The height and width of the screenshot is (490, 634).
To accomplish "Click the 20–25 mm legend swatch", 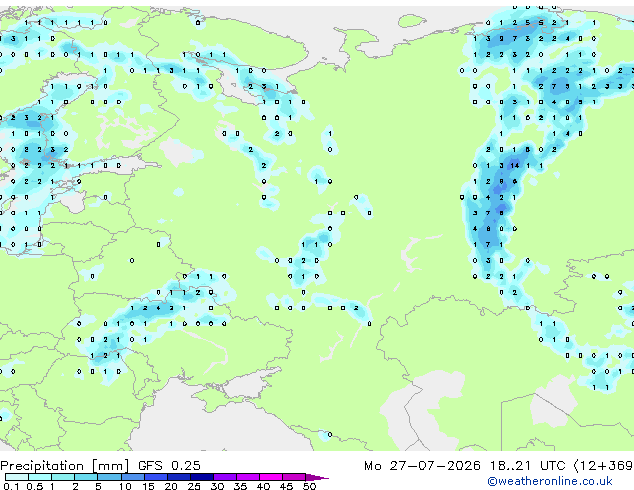I will [x=178, y=477].
